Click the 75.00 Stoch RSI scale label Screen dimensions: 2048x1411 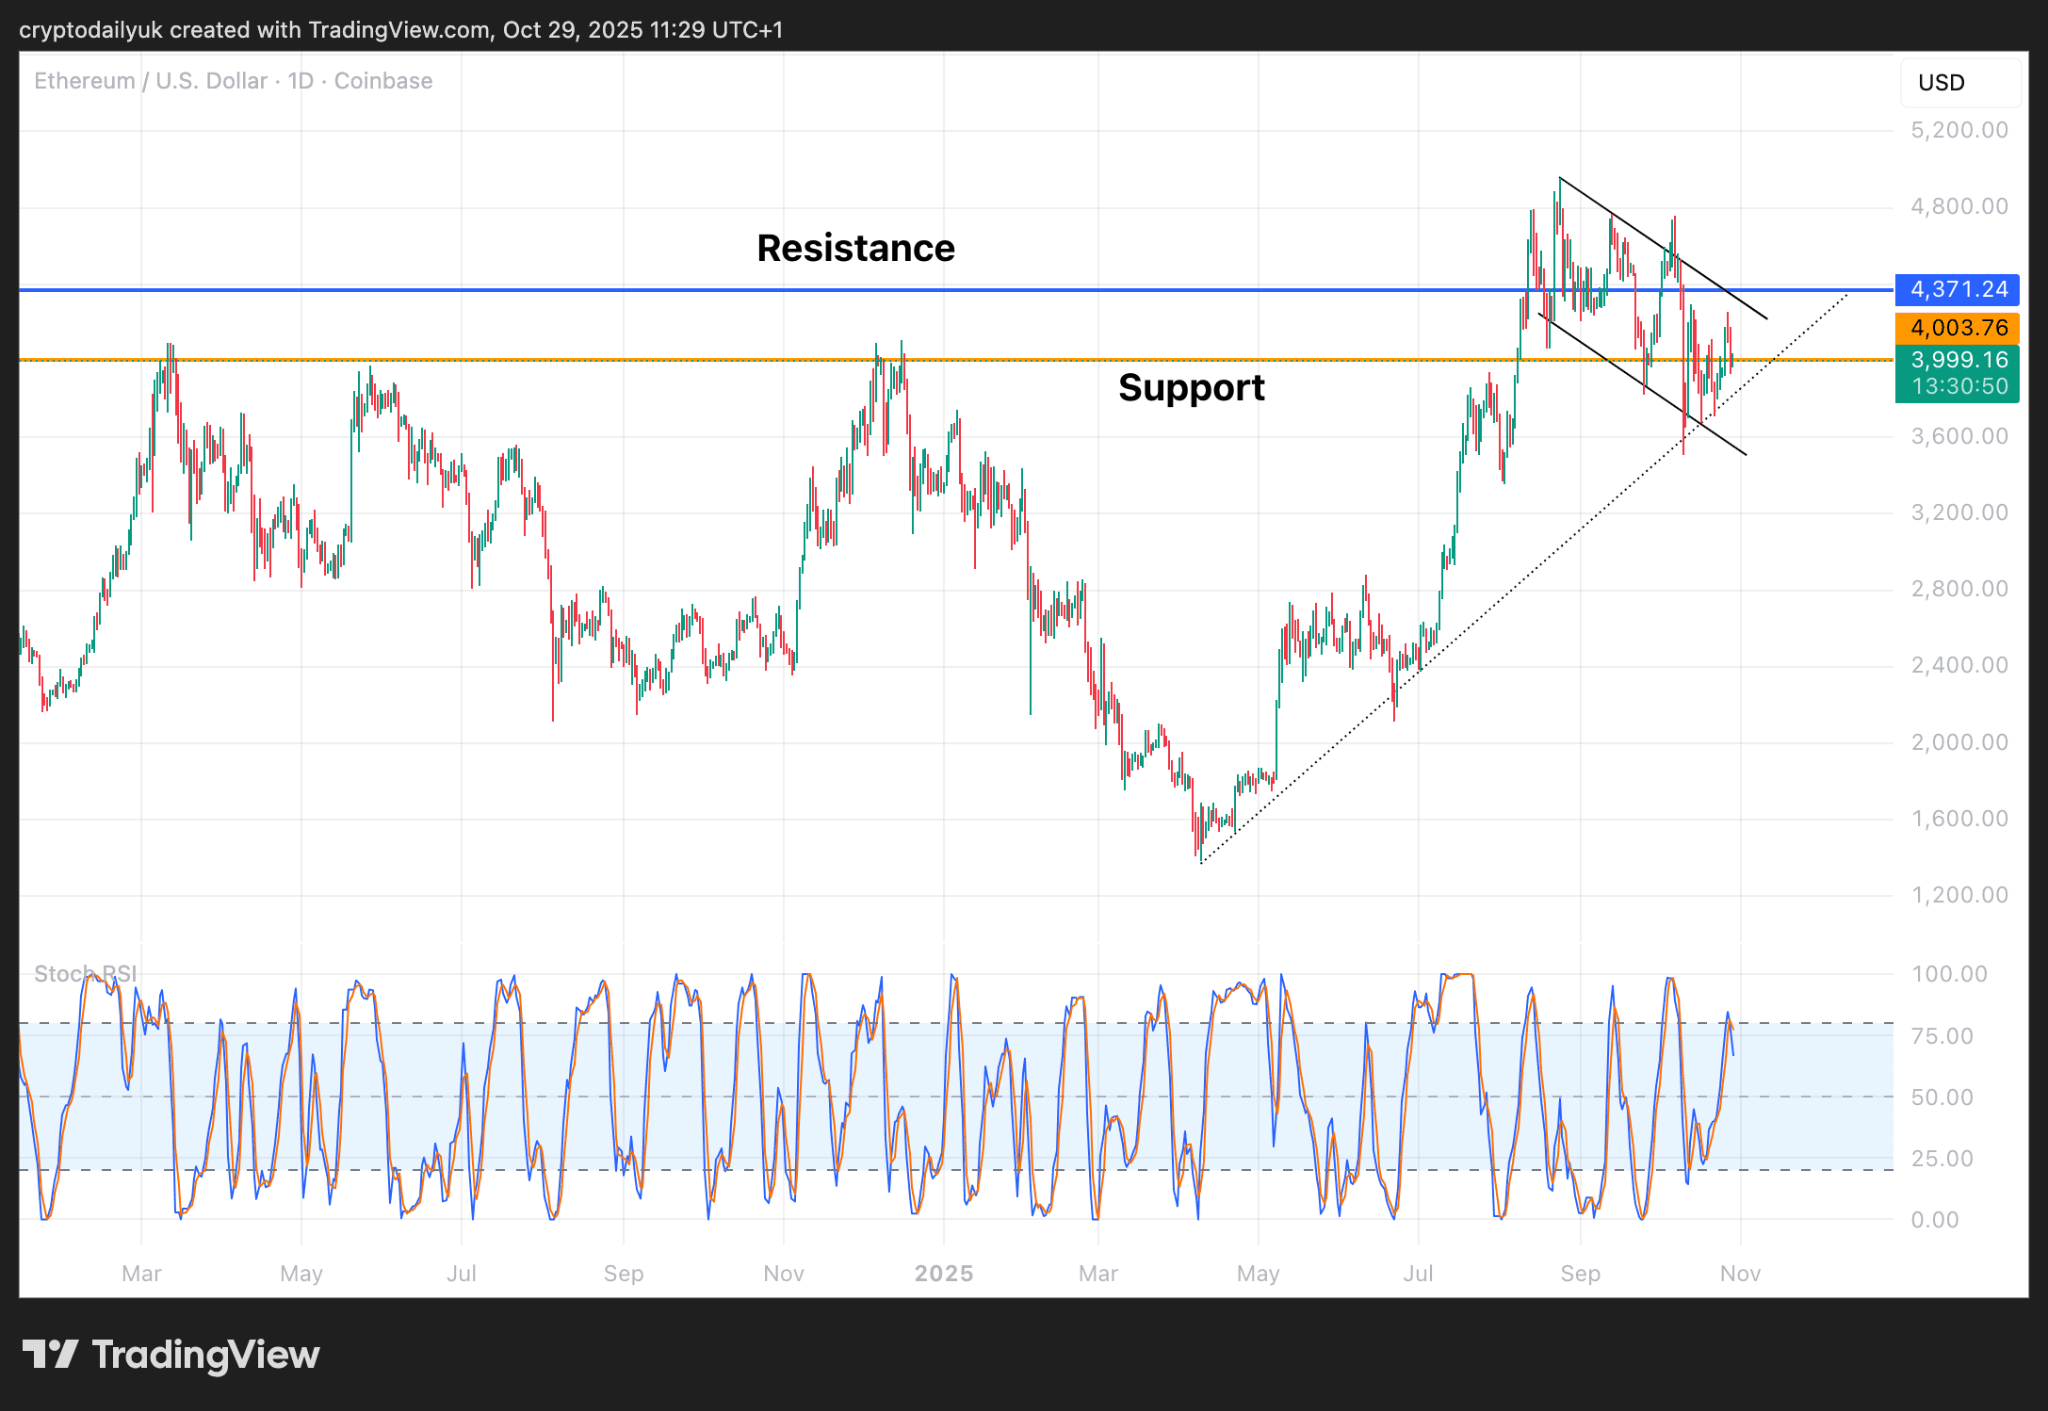(x=1941, y=1036)
